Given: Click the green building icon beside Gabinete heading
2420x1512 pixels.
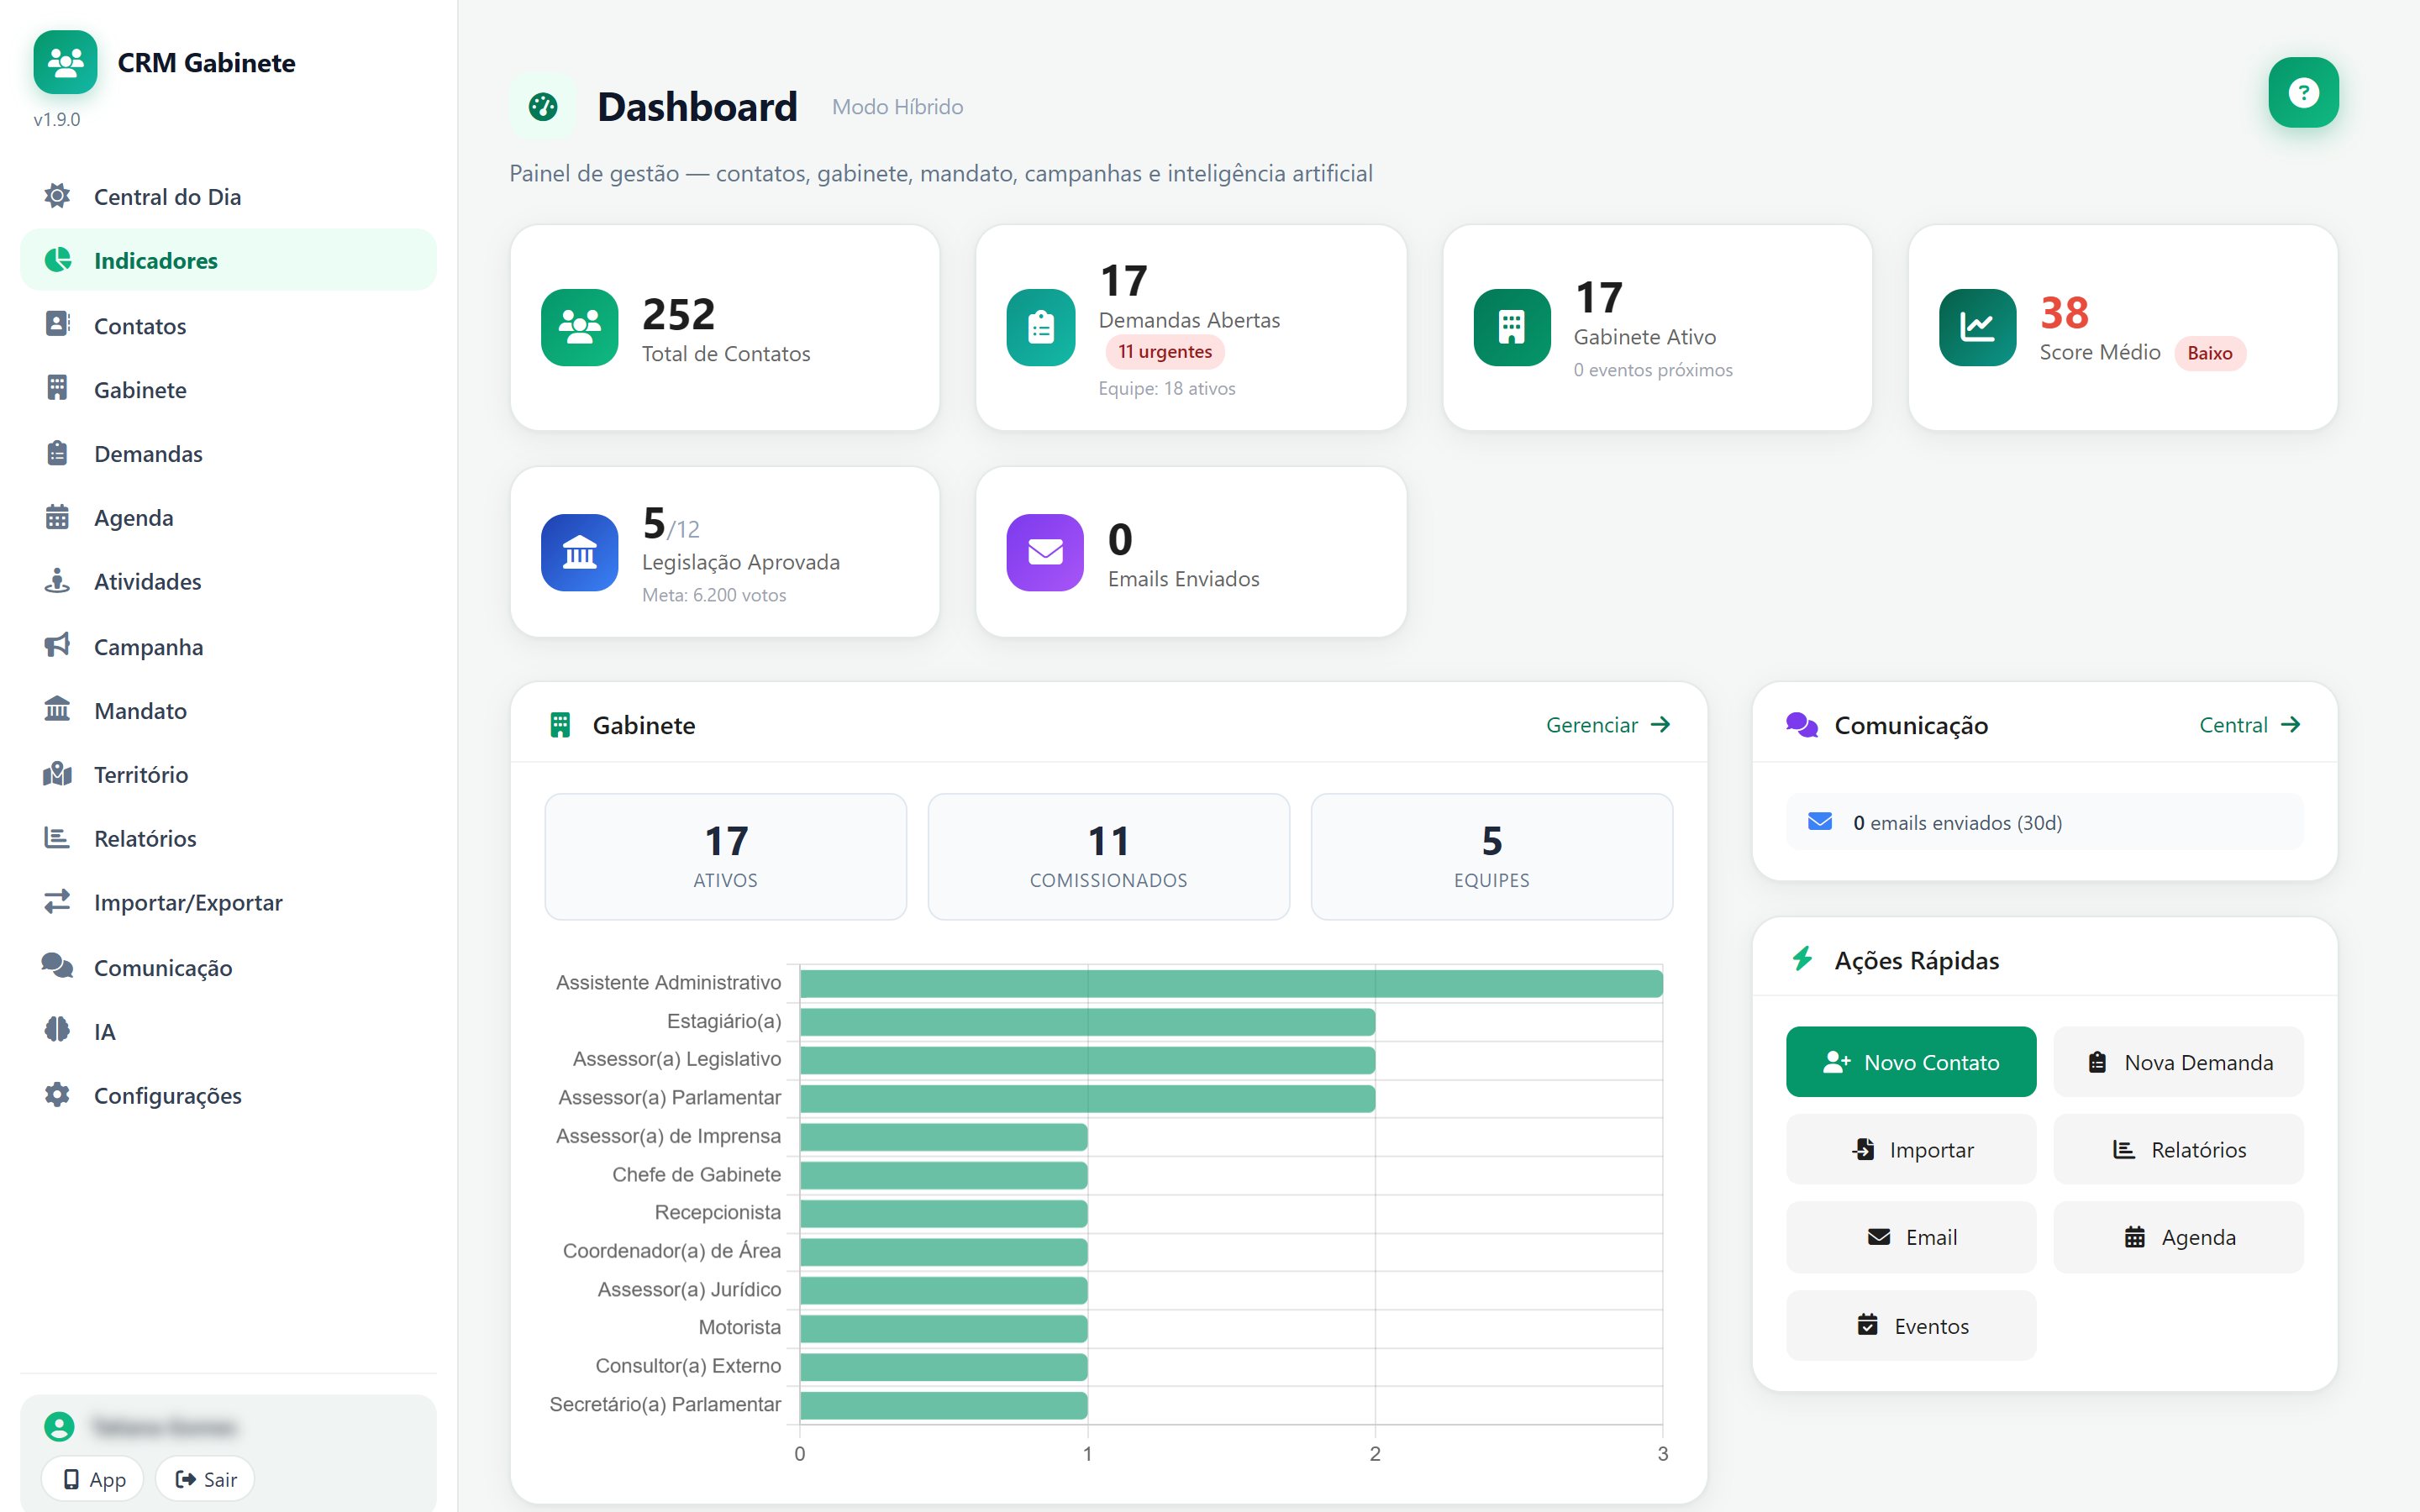Looking at the screenshot, I should (x=560, y=725).
